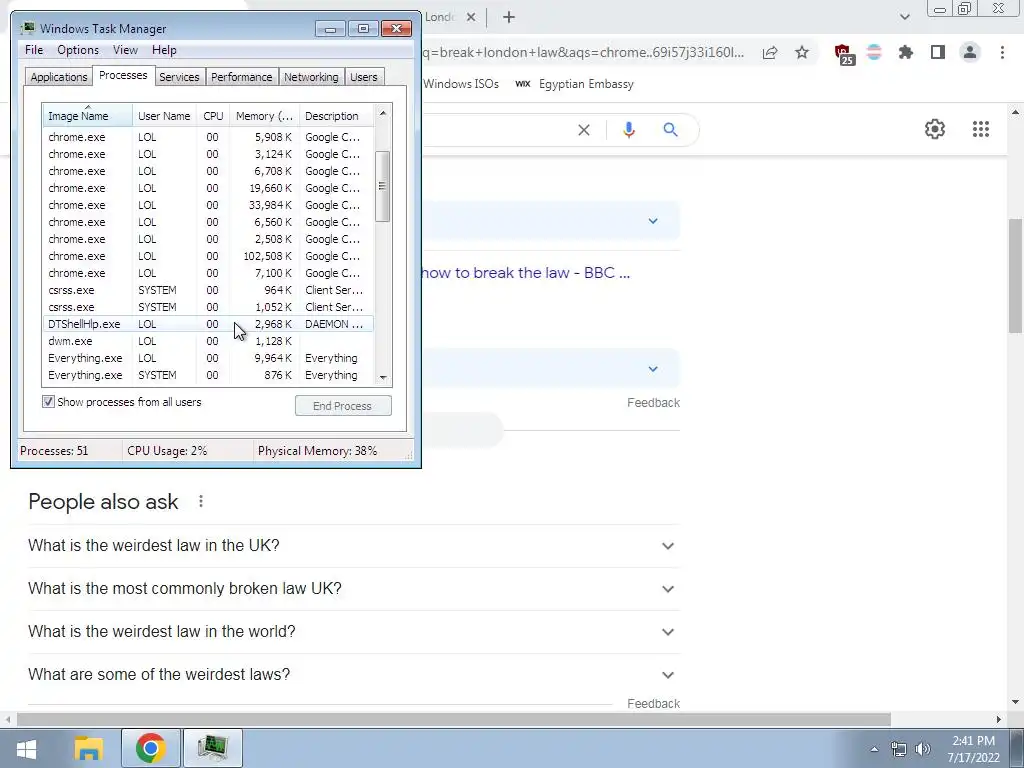The width and height of the screenshot is (1024, 768).
Task: Open the clock showing 2:41 PM
Action: click(973, 749)
